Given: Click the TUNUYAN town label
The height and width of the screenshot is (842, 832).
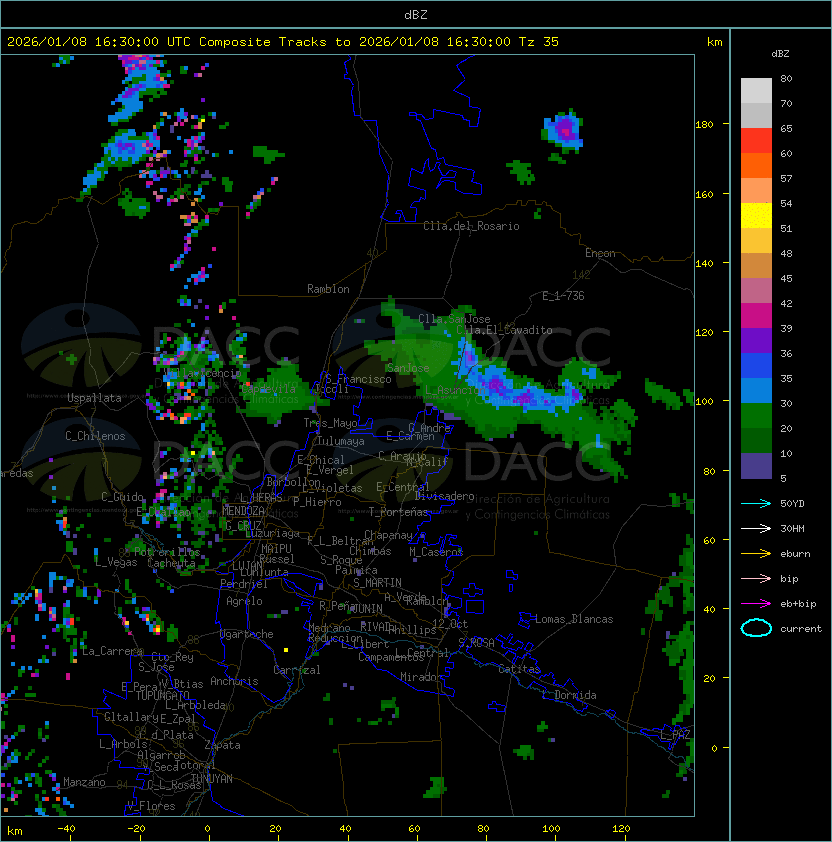Looking at the screenshot, I should tap(212, 778).
